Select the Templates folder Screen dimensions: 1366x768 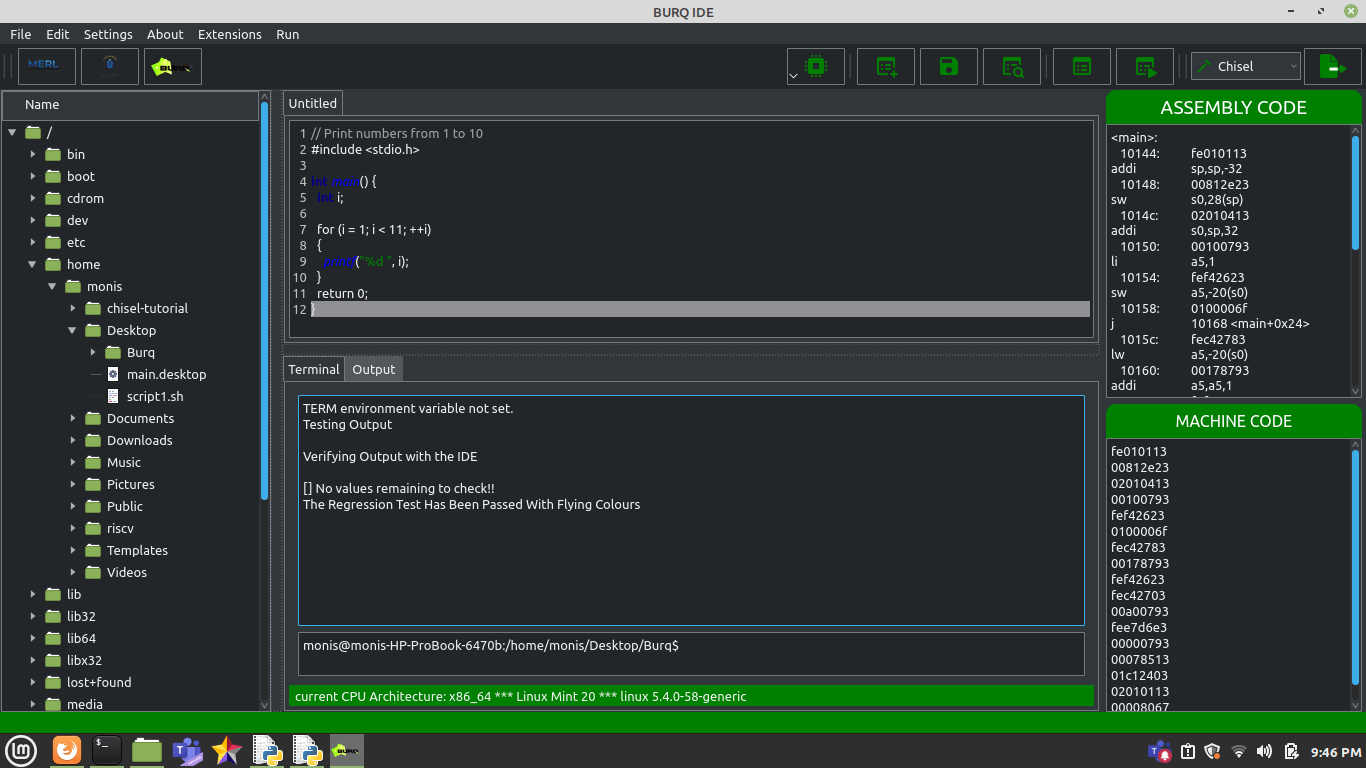coord(137,550)
